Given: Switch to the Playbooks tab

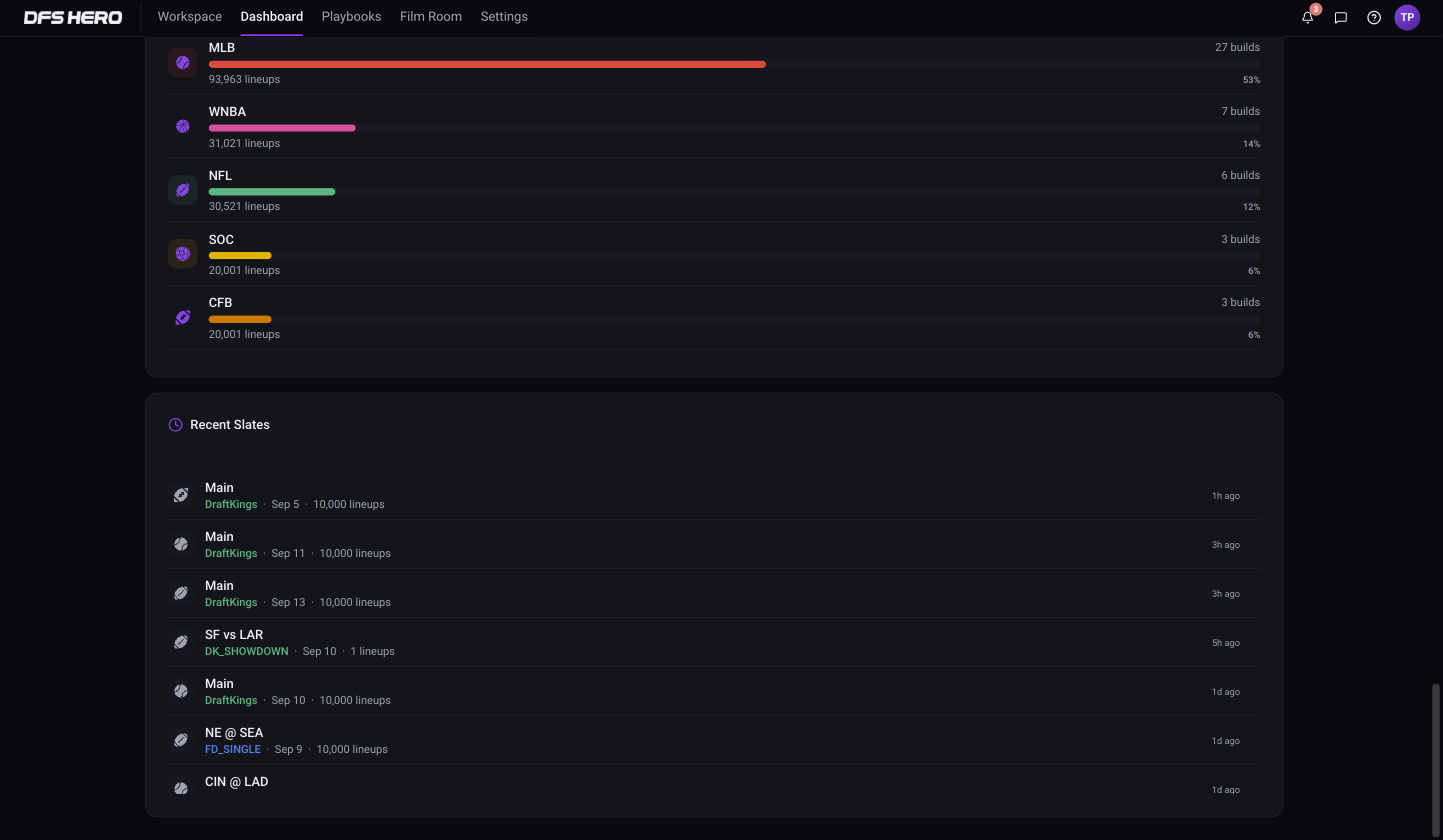Looking at the screenshot, I should click(x=351, y=17).
